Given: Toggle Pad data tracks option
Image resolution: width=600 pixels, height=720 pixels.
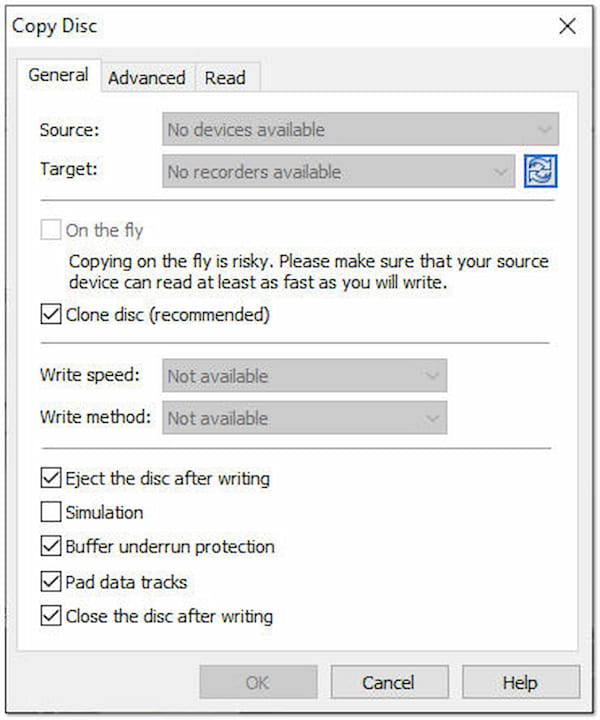Looking at the screenshot, I should pyautogui.click(x=52, y=582).
